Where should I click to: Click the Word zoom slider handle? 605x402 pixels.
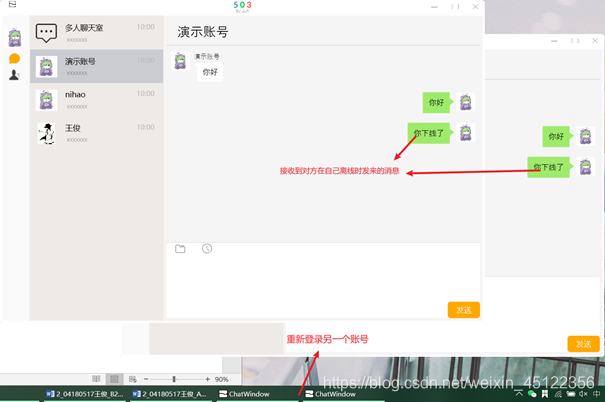pos(174,379)
